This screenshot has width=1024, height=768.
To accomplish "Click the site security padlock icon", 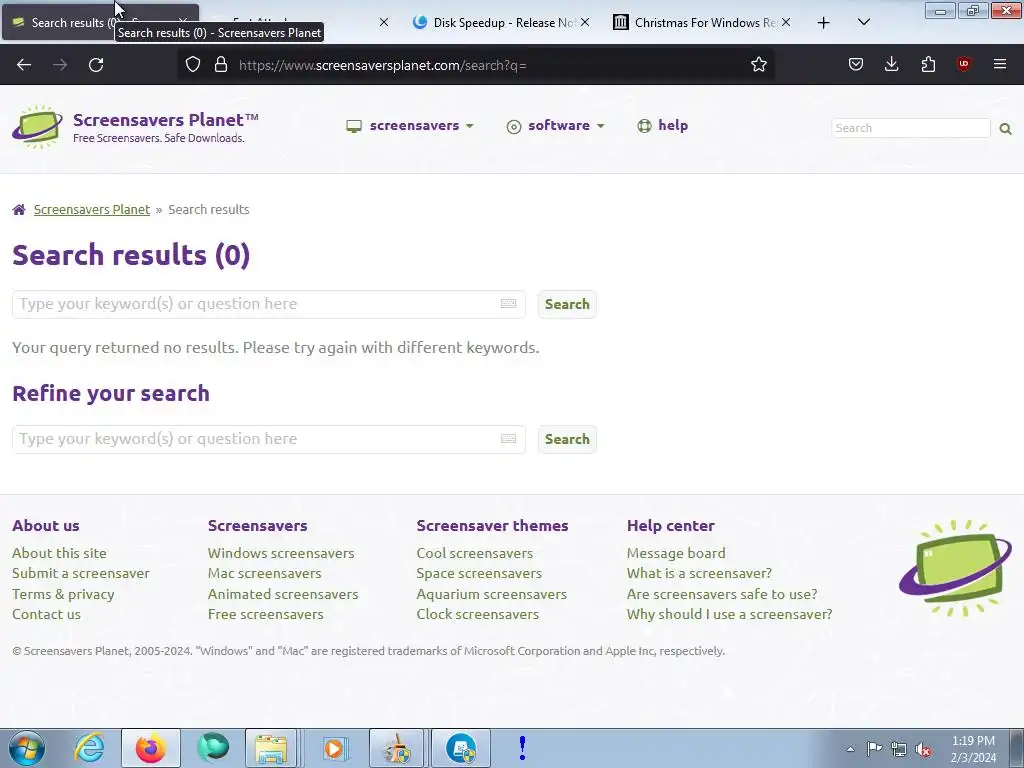I will click(x=221, y=65).
